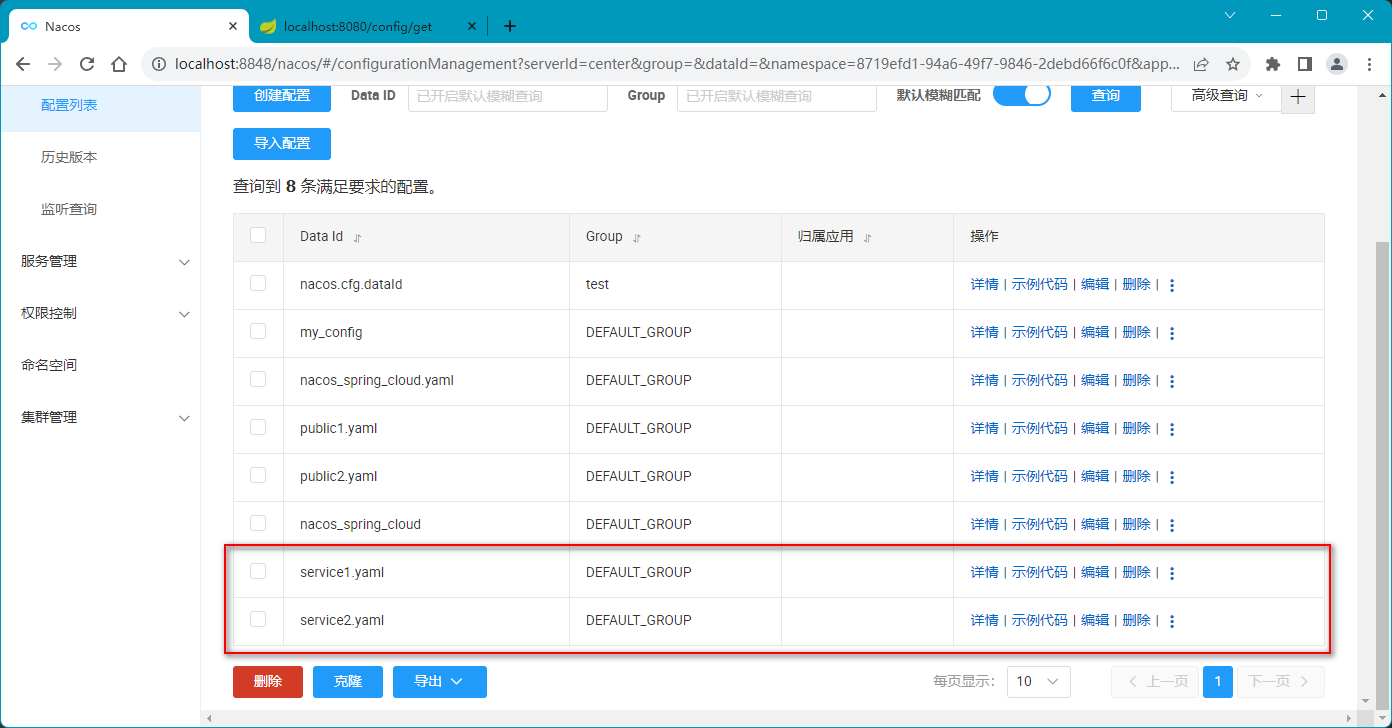Check the service1.yaml row
This screenshot has width=1392, height=728.
258,571
